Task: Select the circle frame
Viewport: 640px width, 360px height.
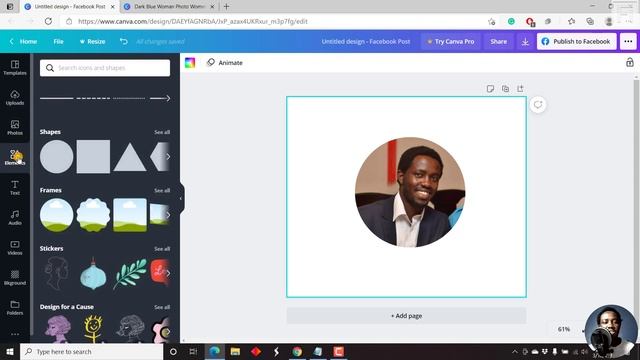Action: (56, 215)
